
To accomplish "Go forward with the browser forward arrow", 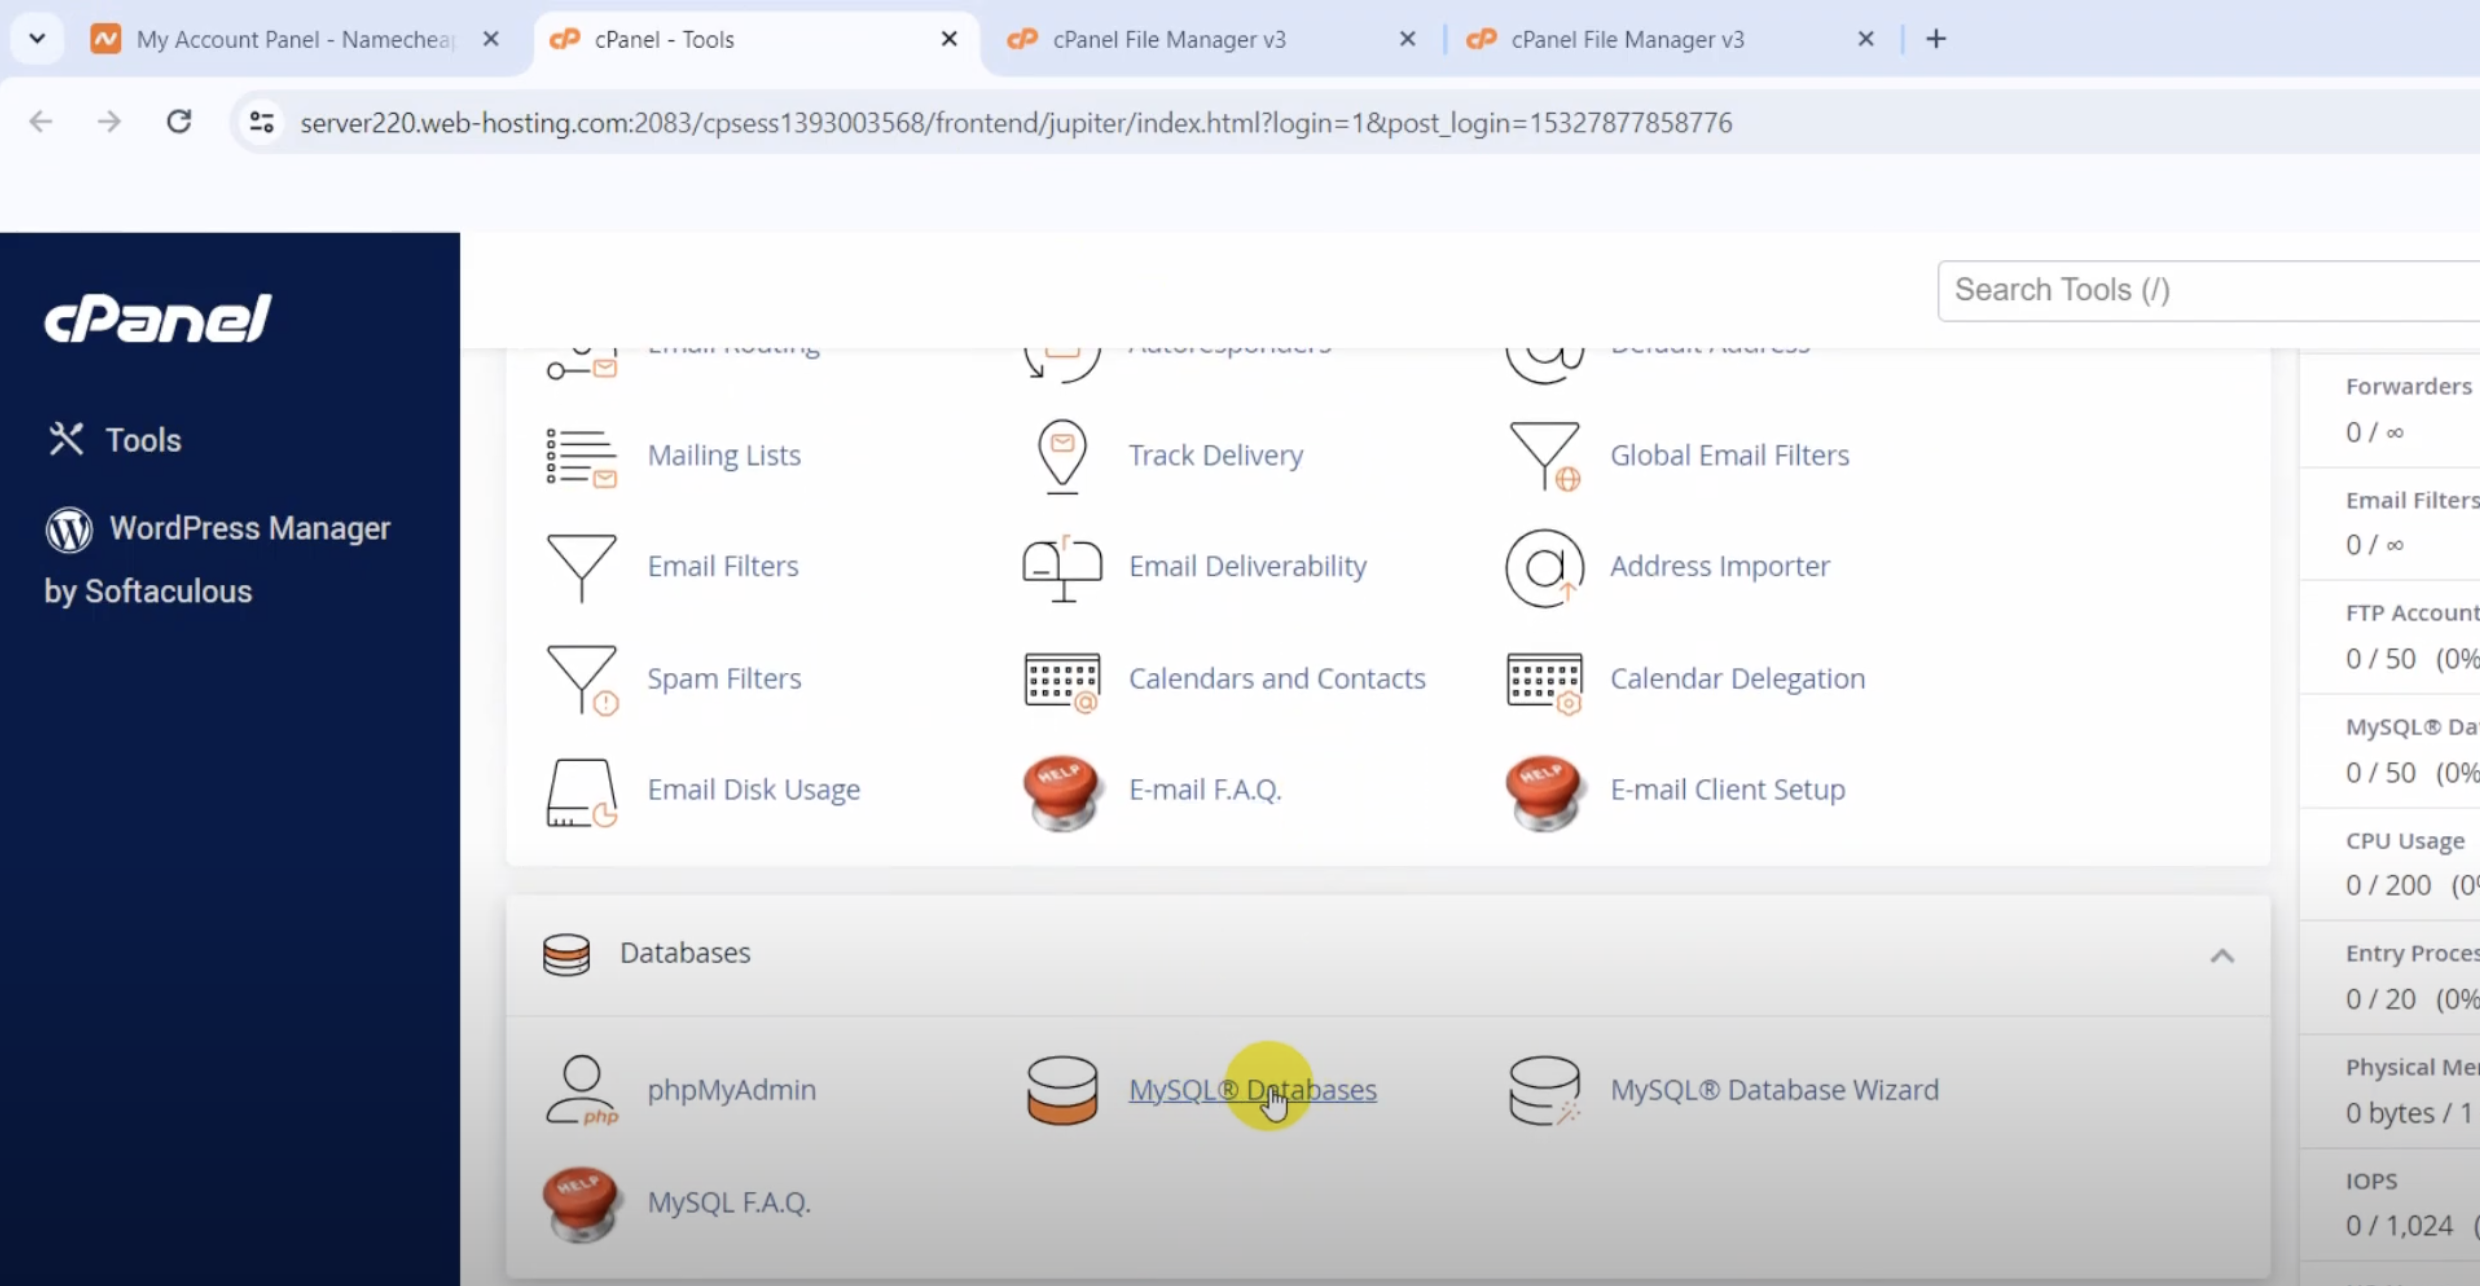I will pos(109,122).
